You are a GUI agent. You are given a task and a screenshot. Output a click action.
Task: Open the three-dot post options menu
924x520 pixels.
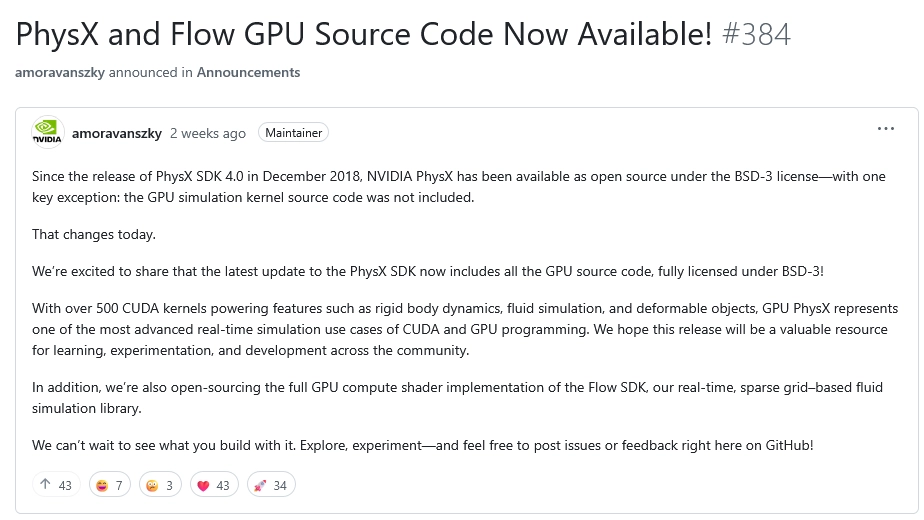click(x=885, y=129)
